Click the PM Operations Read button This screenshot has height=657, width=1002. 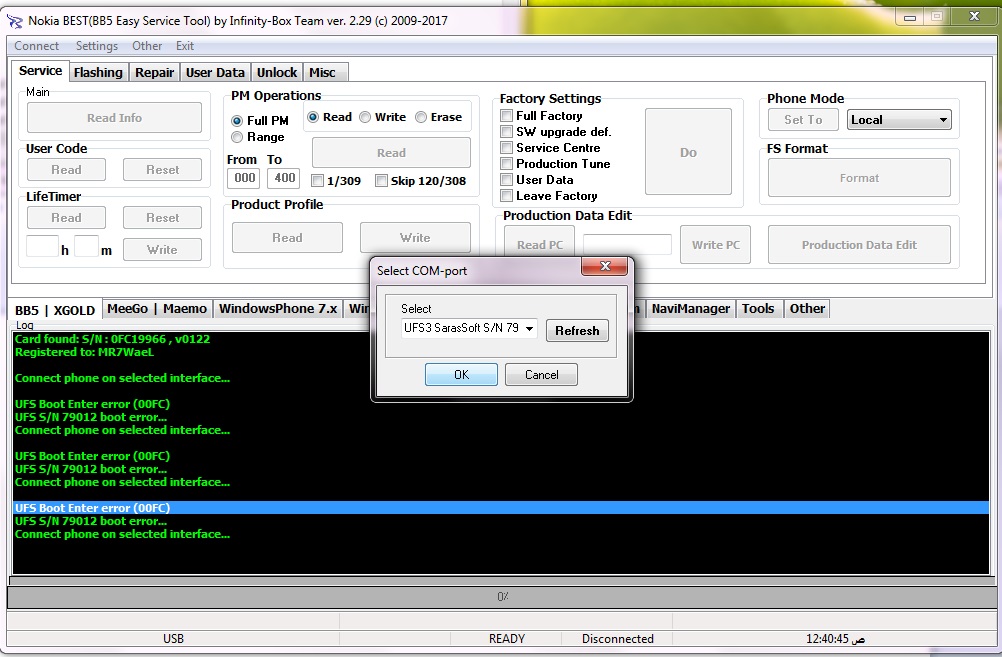391,153
